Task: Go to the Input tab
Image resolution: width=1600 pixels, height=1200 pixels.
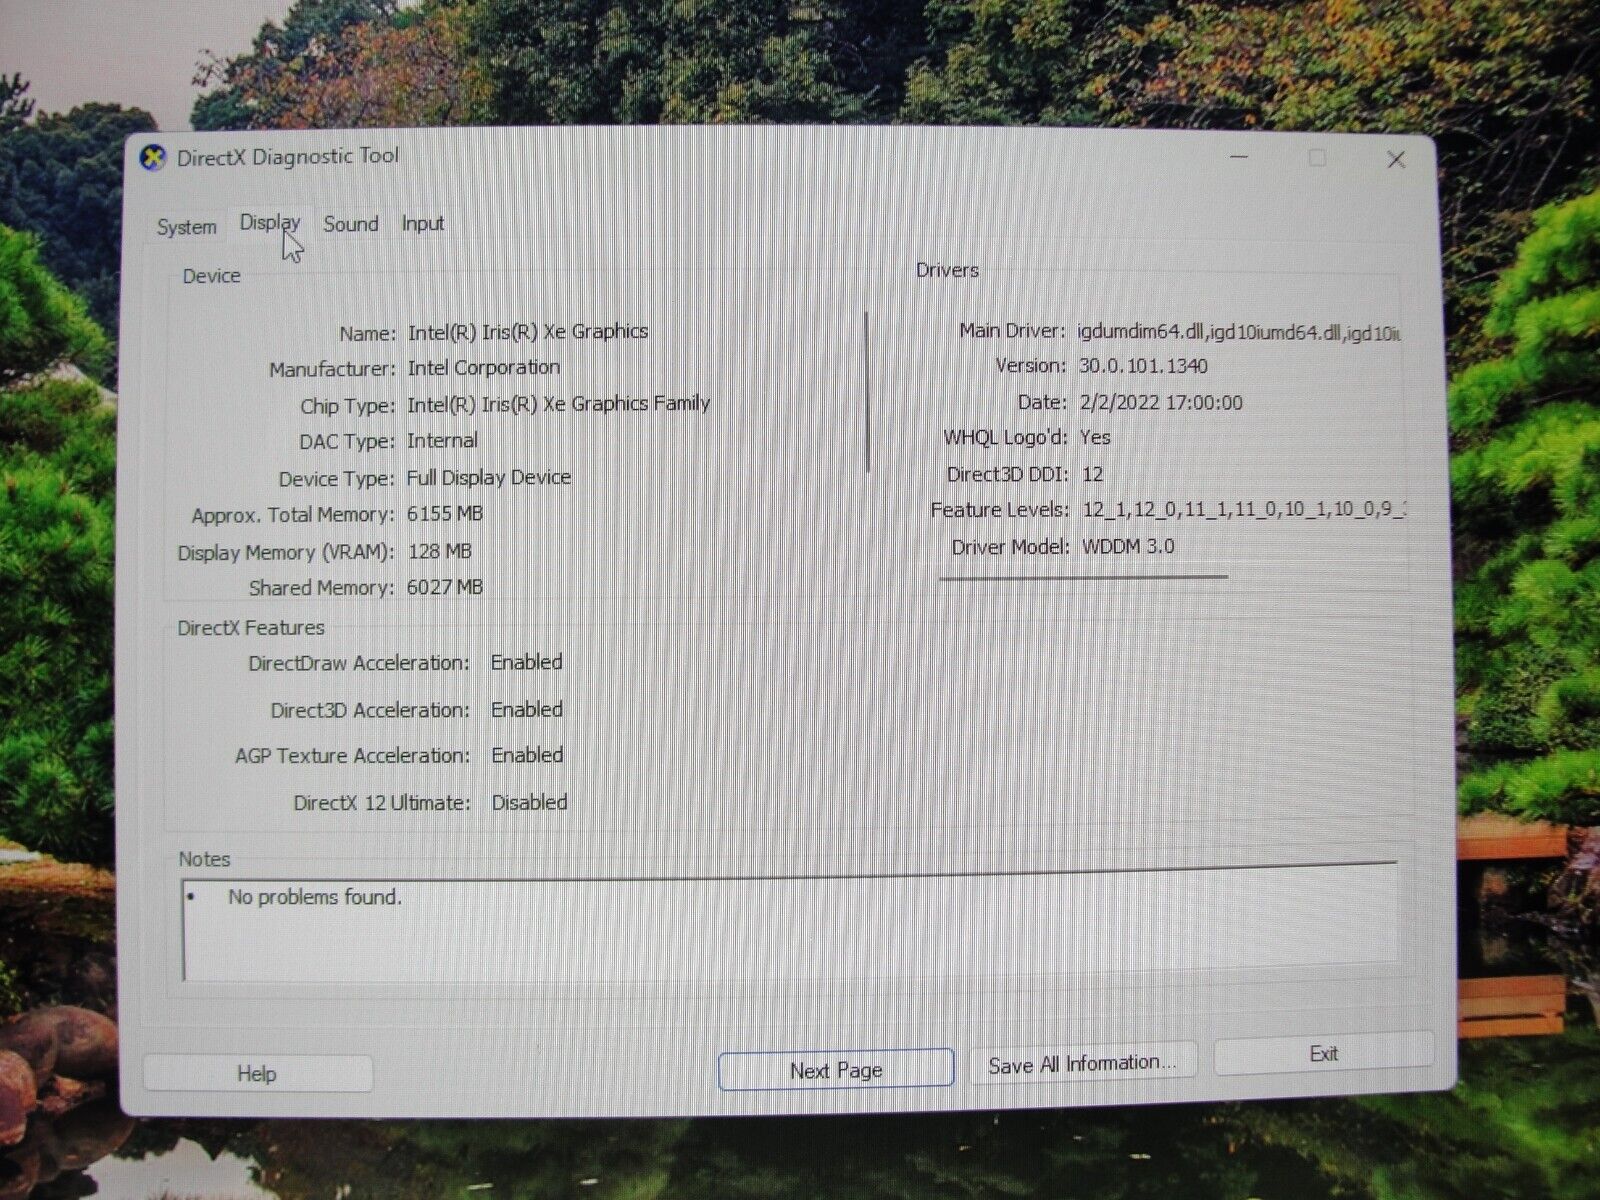Action: tap(422, 224)
